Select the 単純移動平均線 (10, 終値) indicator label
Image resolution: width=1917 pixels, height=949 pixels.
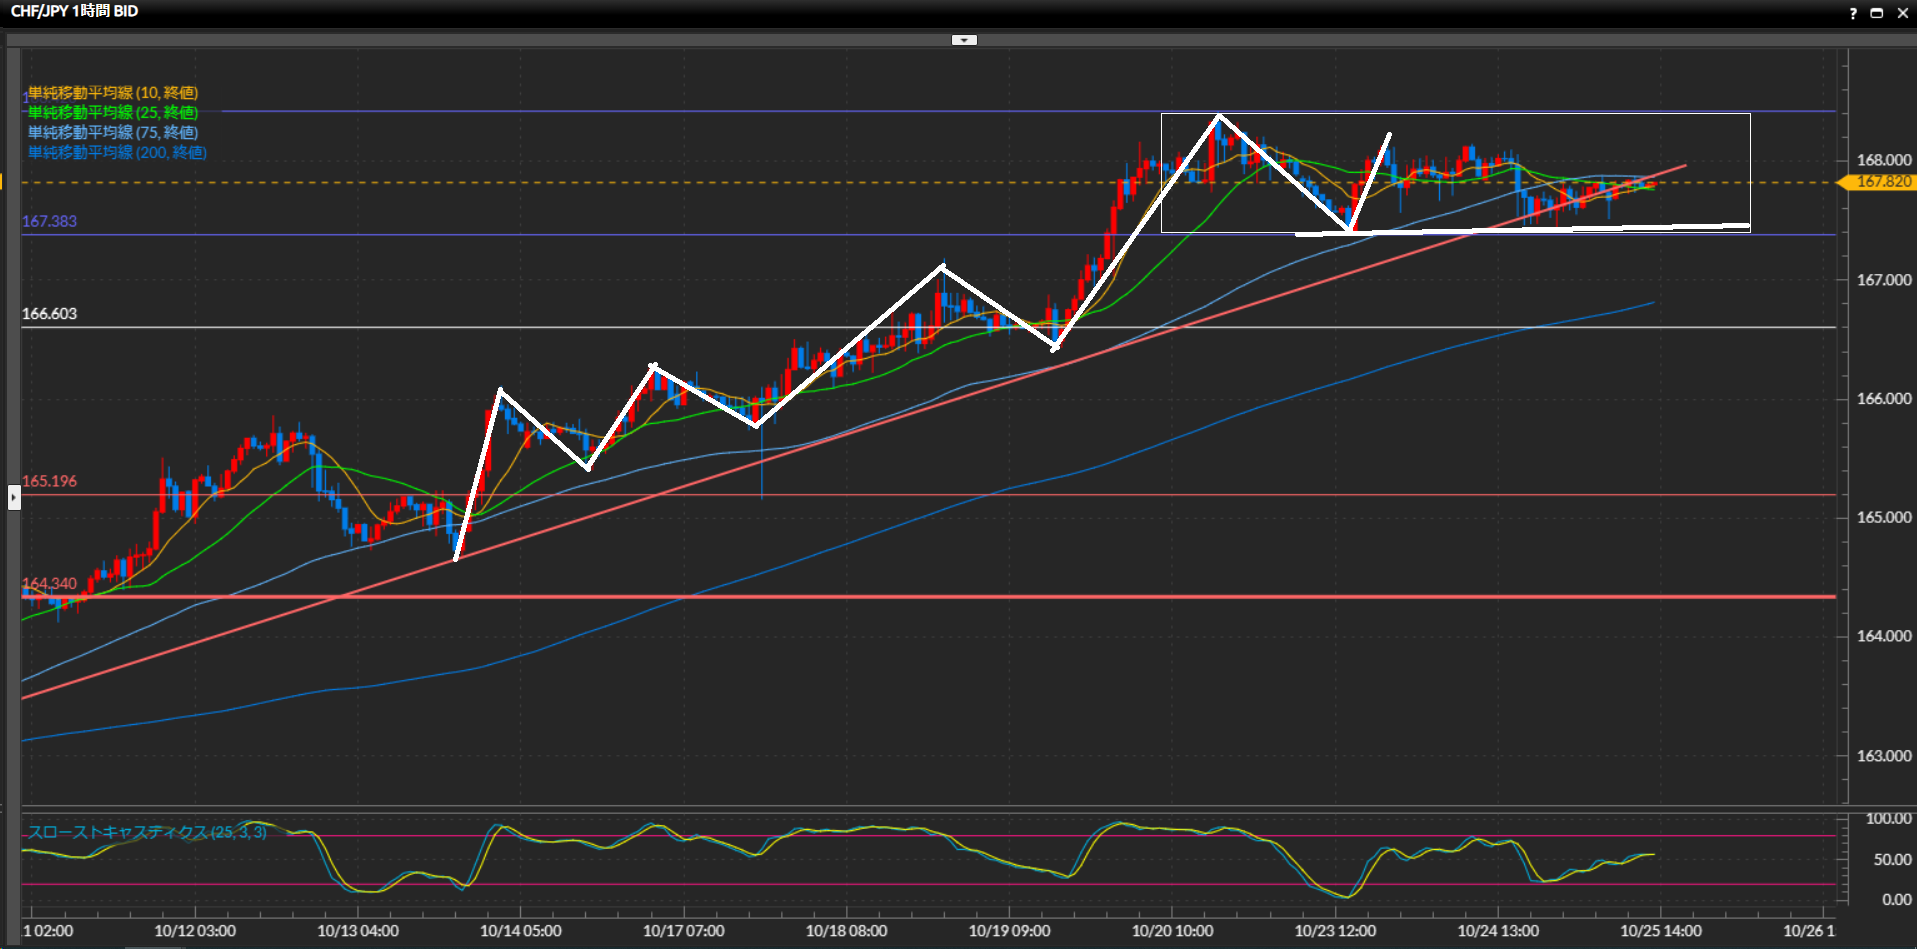113,93
